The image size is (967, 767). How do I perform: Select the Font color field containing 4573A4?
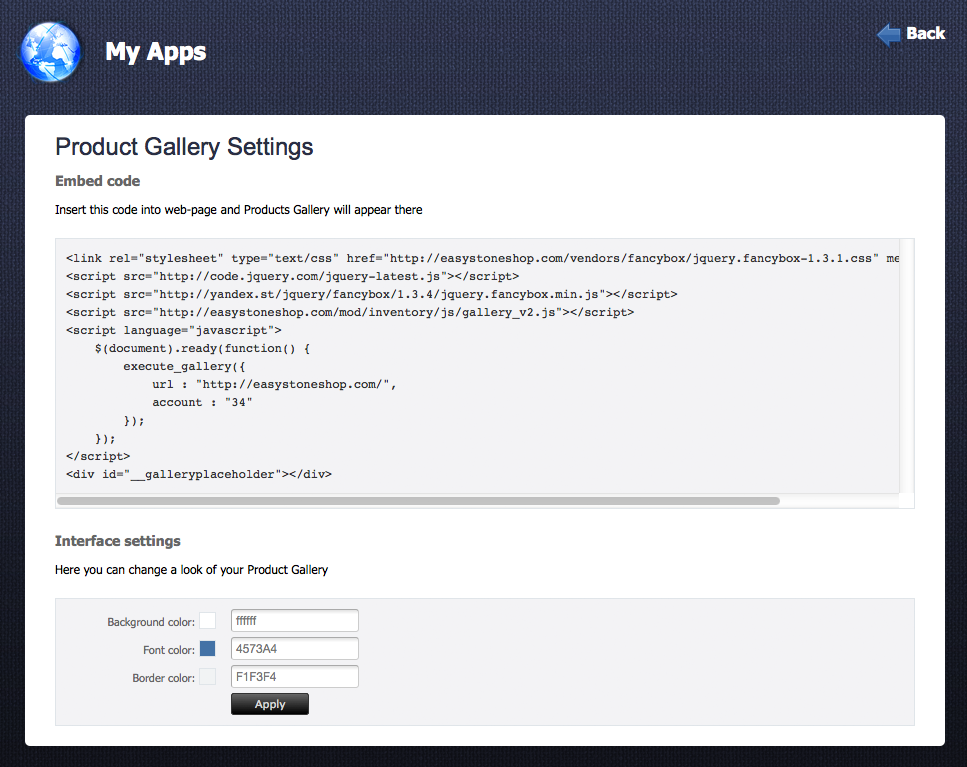(x=294, y=648)
